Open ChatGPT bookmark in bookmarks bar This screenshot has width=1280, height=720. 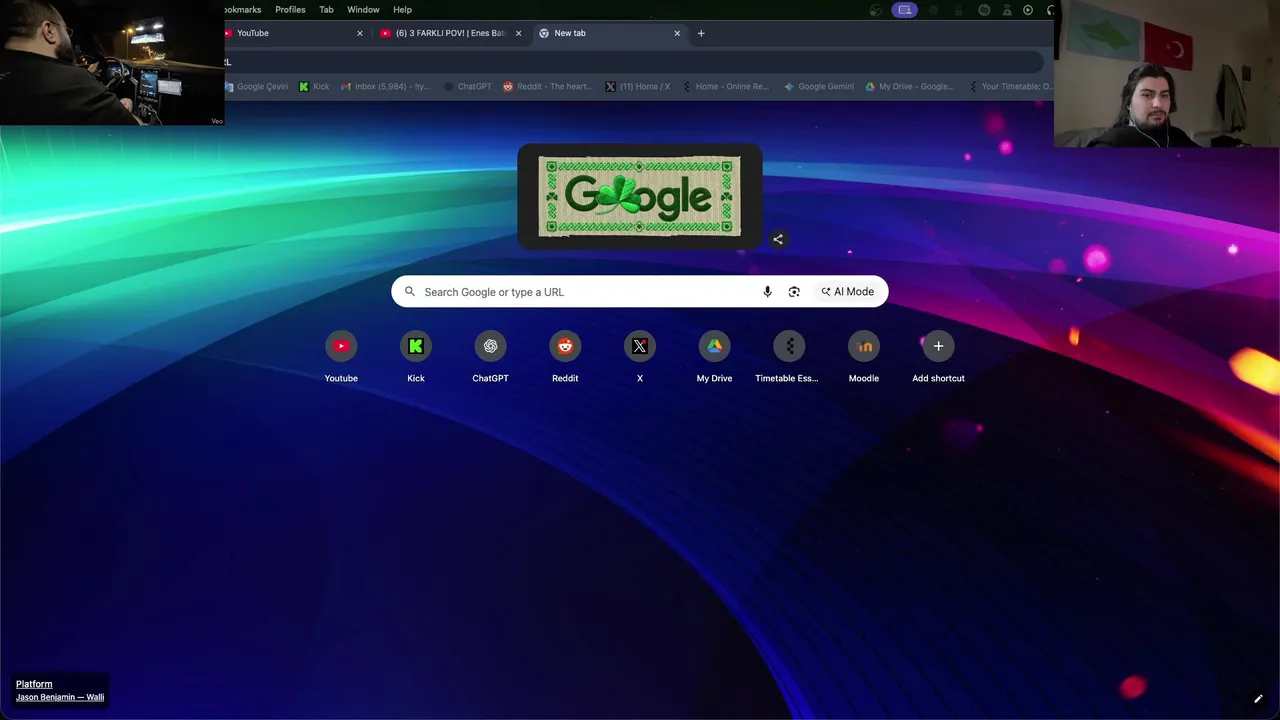coord(468,87)
